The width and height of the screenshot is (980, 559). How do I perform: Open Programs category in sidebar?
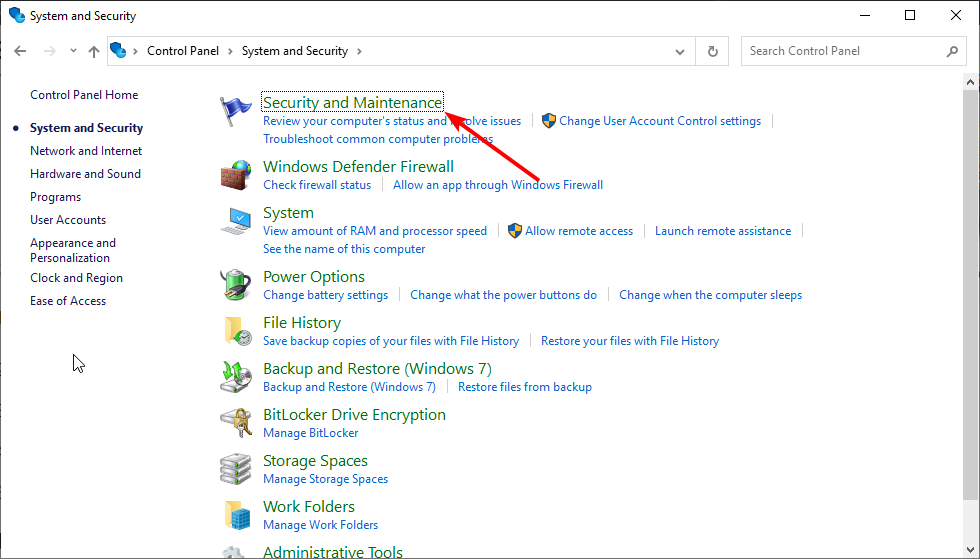coord(56,197)
